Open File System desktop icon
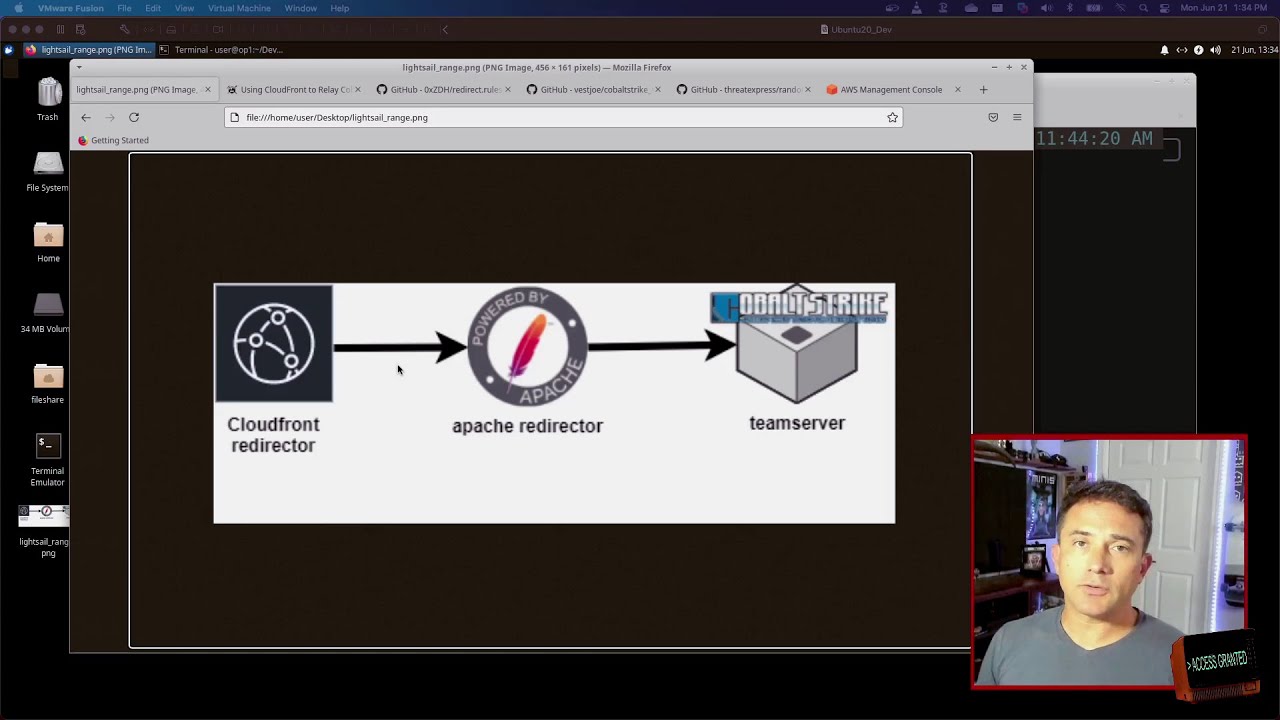The width and height of the screenshot is (1280, 720). click(48, 171)
